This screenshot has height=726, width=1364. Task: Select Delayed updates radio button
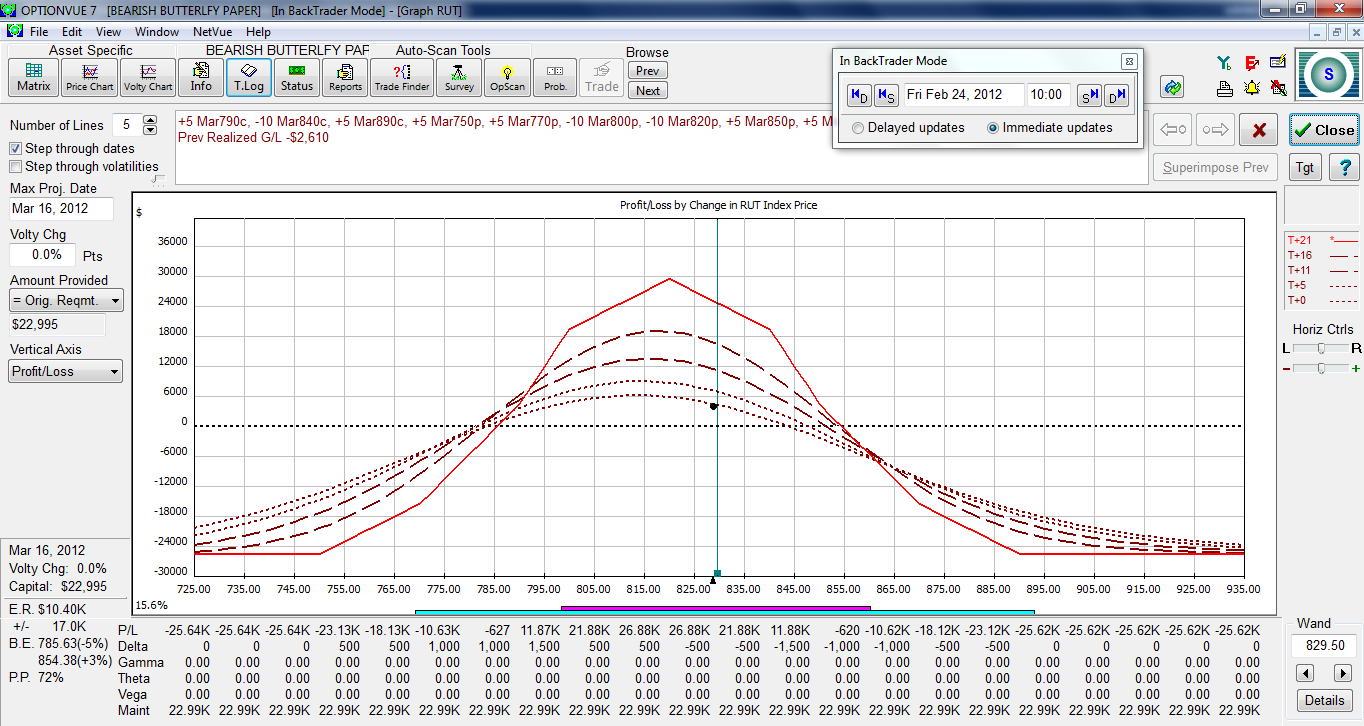click(x=857, y=128)
